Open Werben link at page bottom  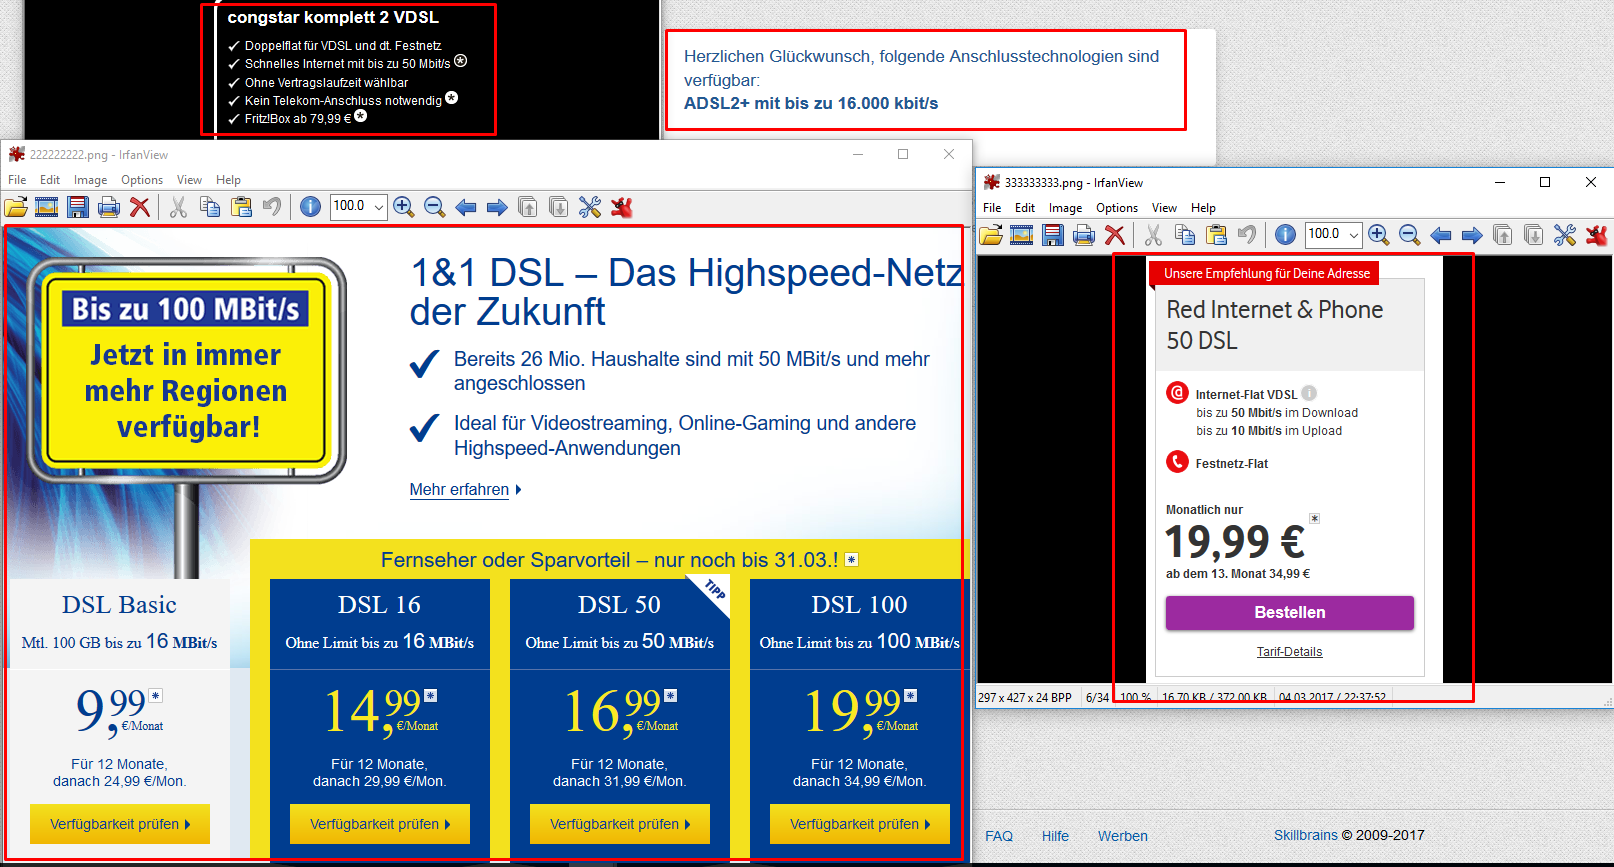(1123, 836)
